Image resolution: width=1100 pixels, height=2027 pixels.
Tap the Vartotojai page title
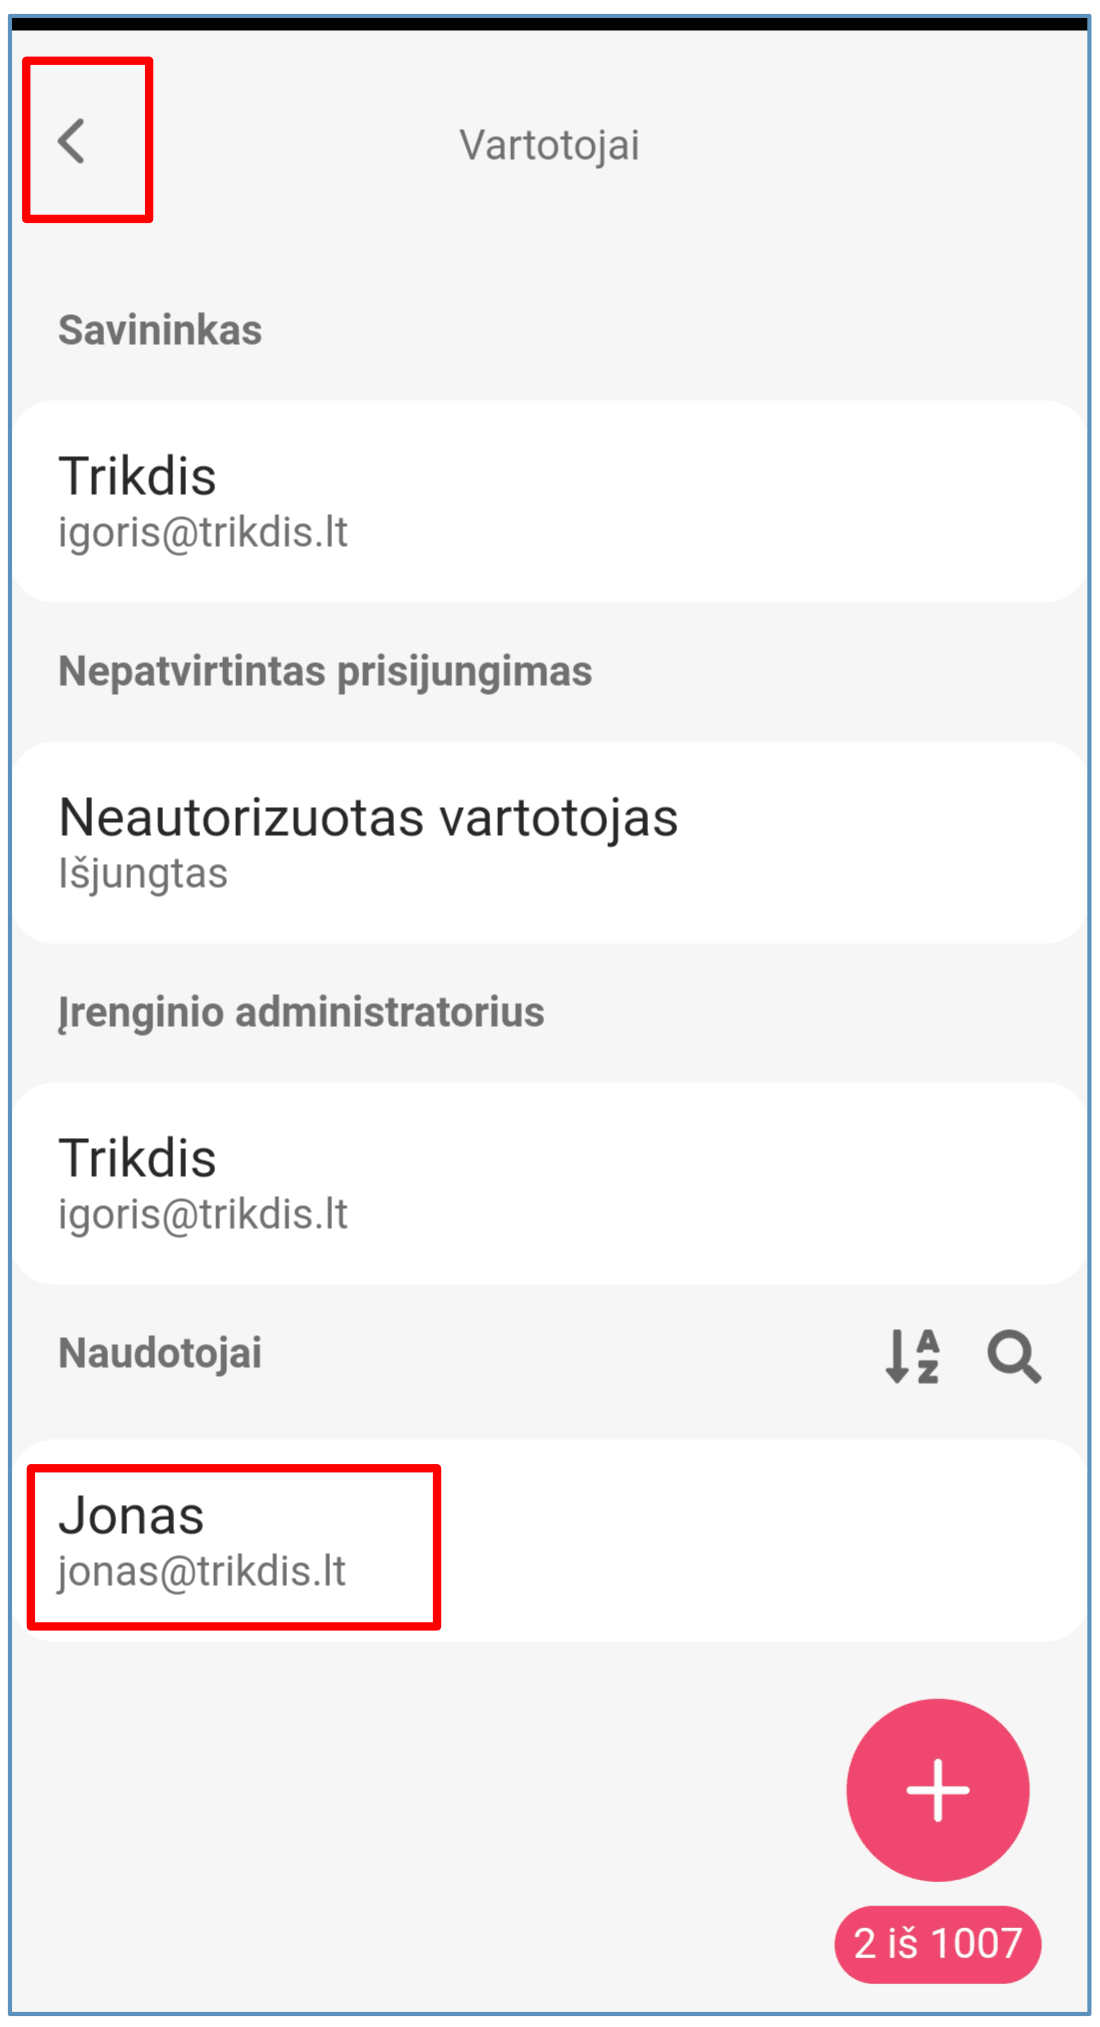point(549,145)
